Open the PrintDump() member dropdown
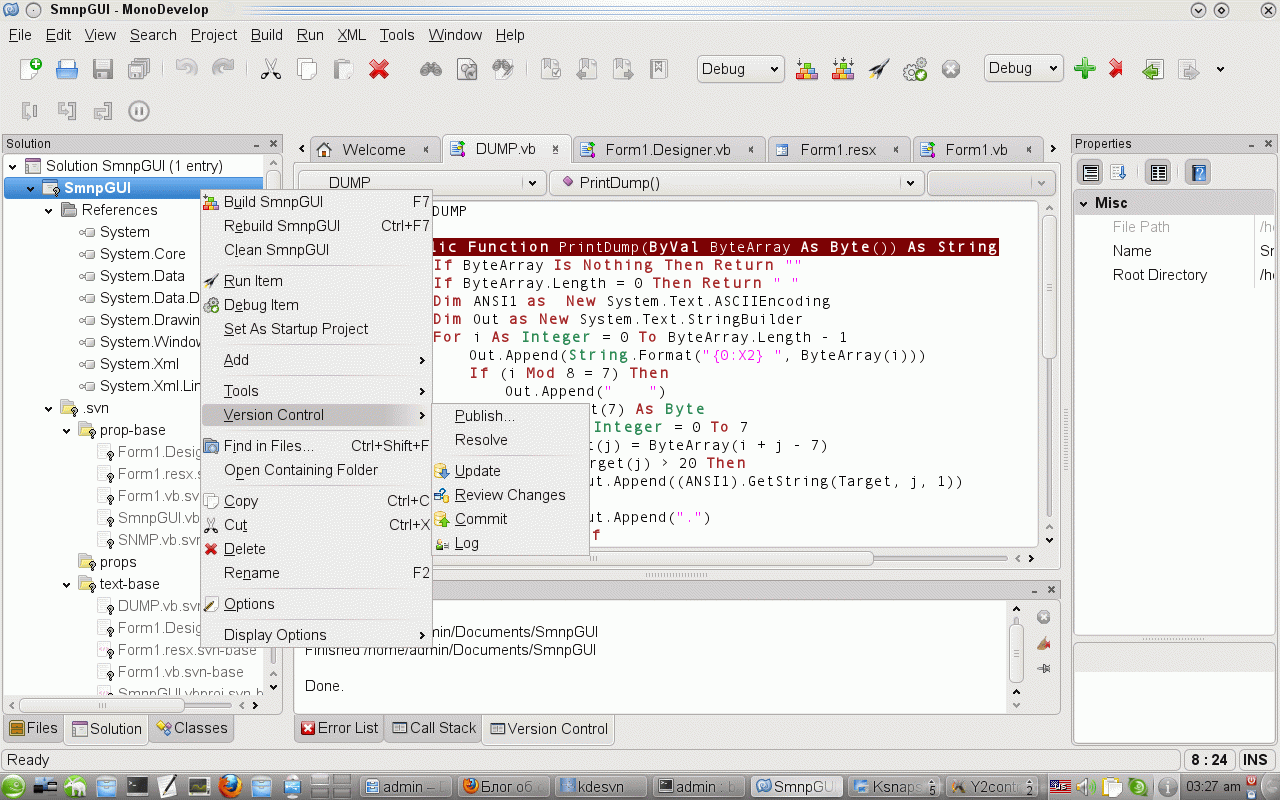This screenshot has width=1280, height=800. [736, 183]
